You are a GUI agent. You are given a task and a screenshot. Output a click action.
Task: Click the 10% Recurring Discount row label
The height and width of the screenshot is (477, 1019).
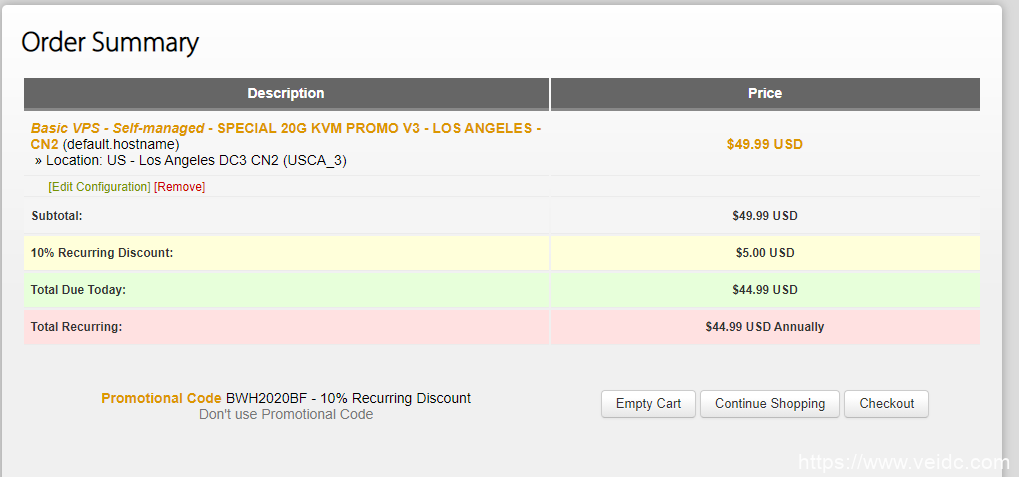pos(102,253)
